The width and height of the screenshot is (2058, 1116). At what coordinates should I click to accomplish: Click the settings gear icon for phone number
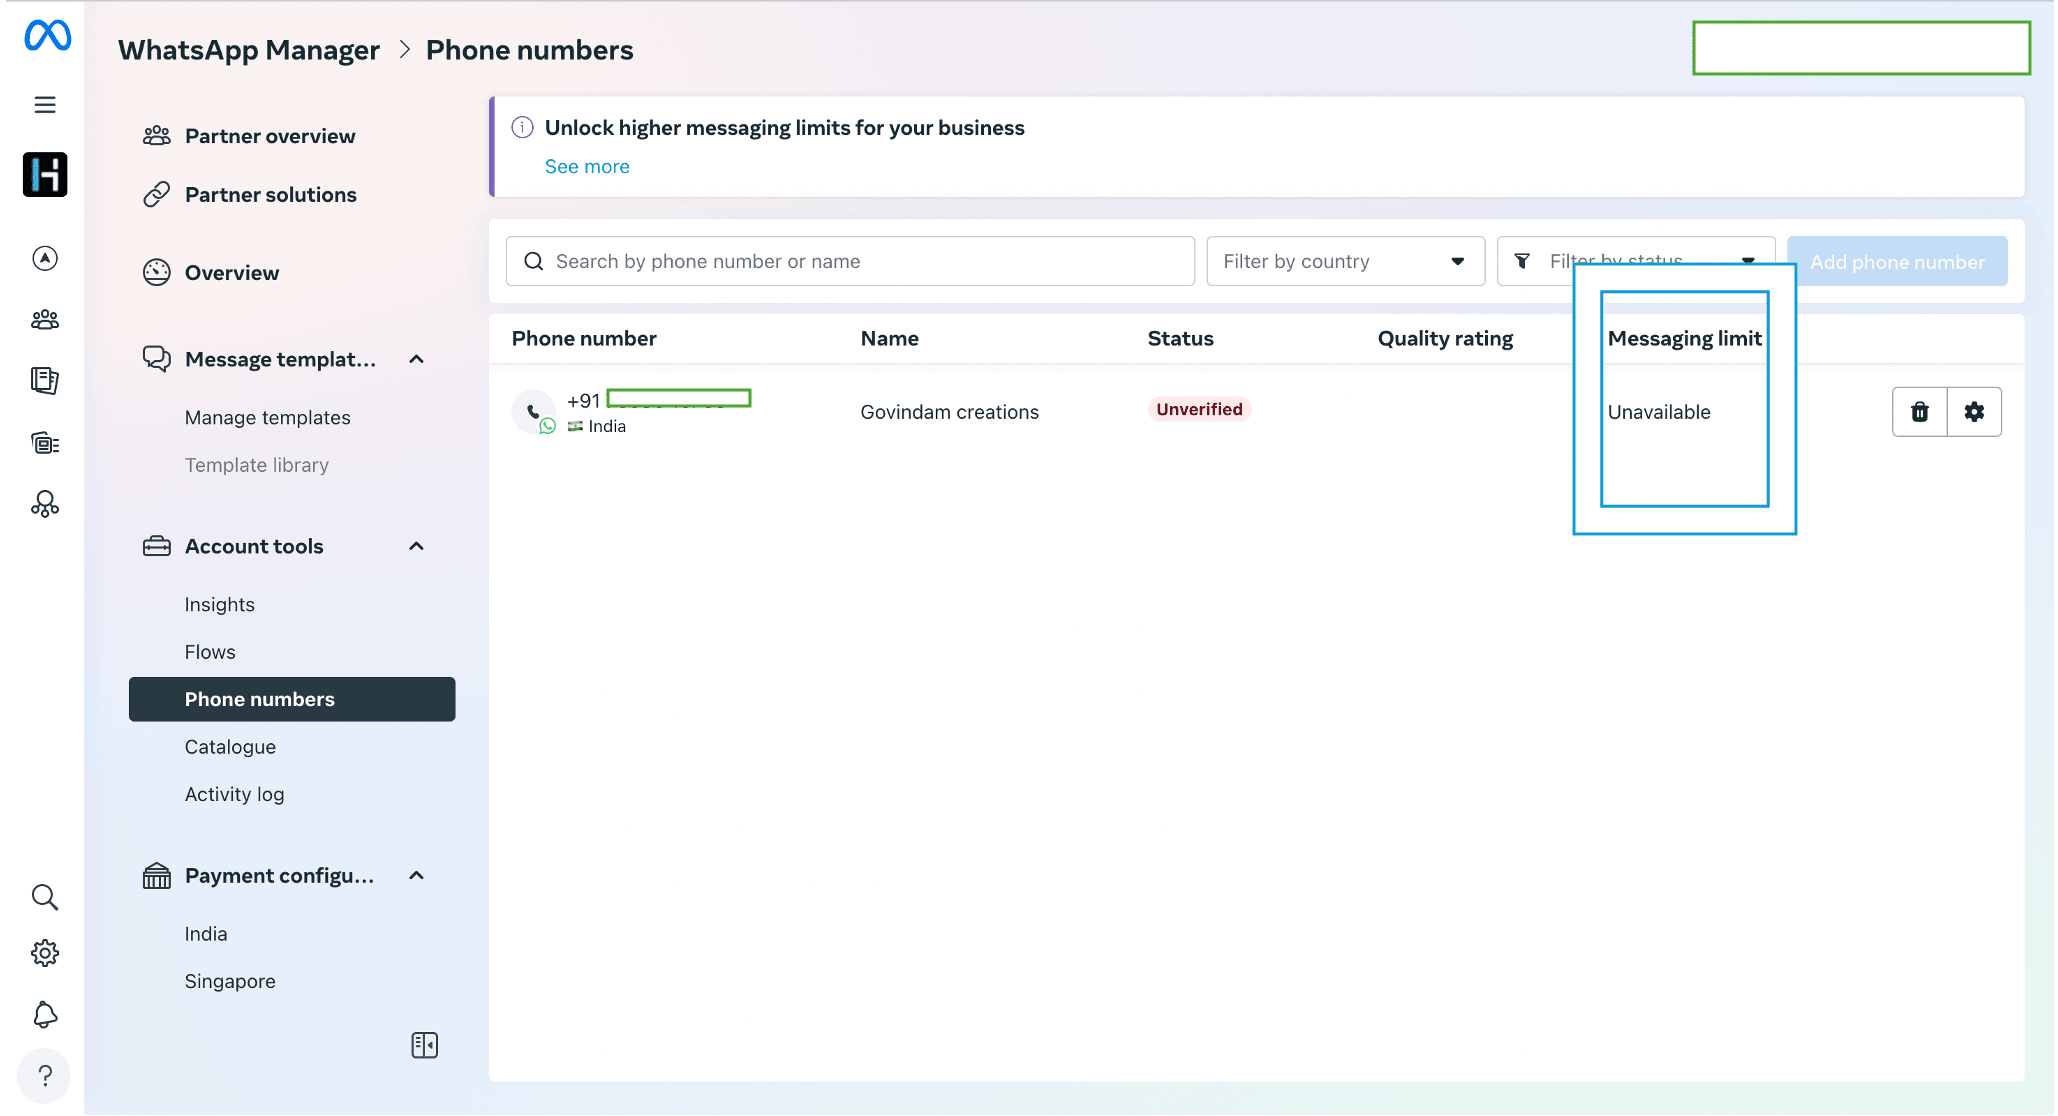click(1974, 411)
